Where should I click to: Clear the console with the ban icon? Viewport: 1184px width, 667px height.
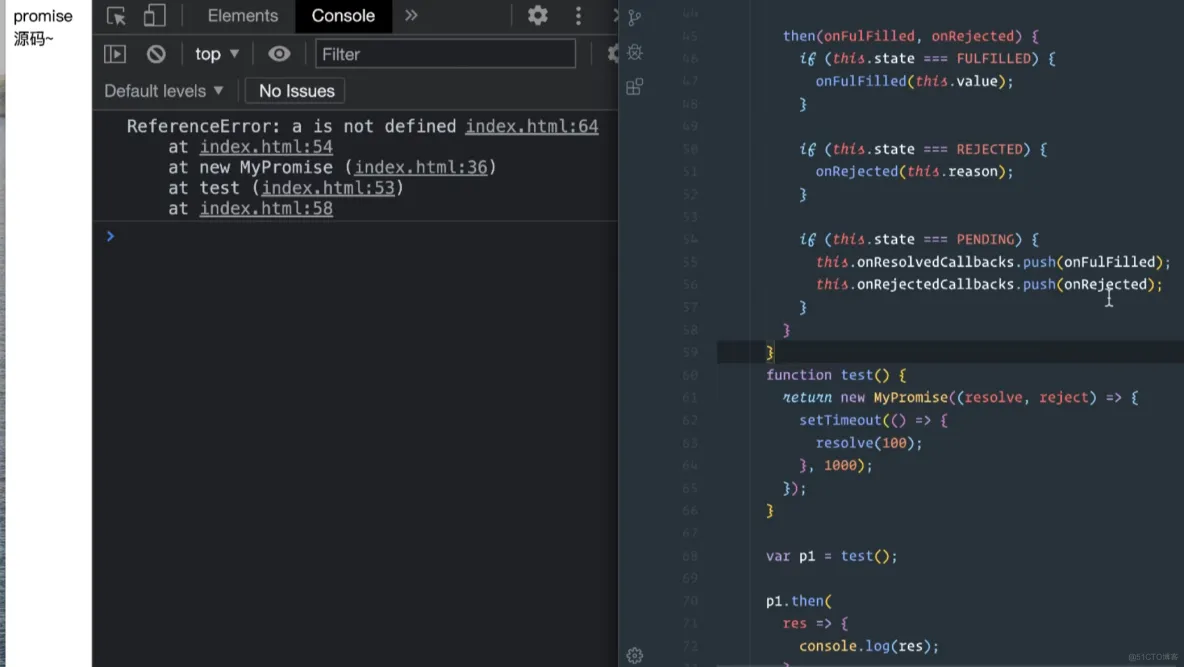[x=156, y=54]
